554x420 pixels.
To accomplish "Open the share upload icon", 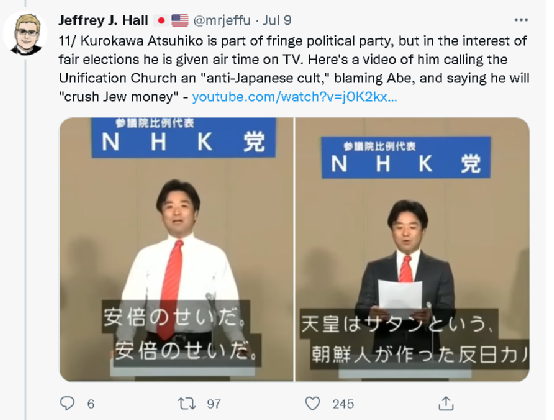I will (x=446, y=403).
